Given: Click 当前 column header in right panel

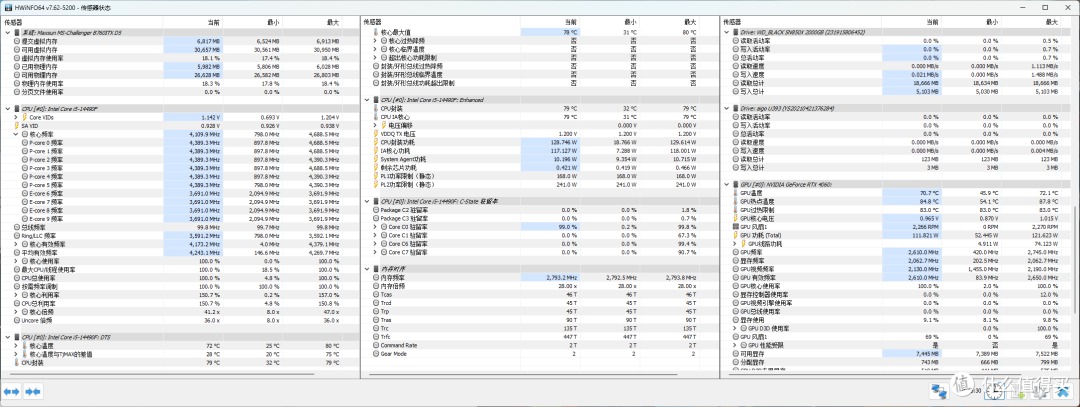Looking at the screenshot, I should click(x=911, y=23).
